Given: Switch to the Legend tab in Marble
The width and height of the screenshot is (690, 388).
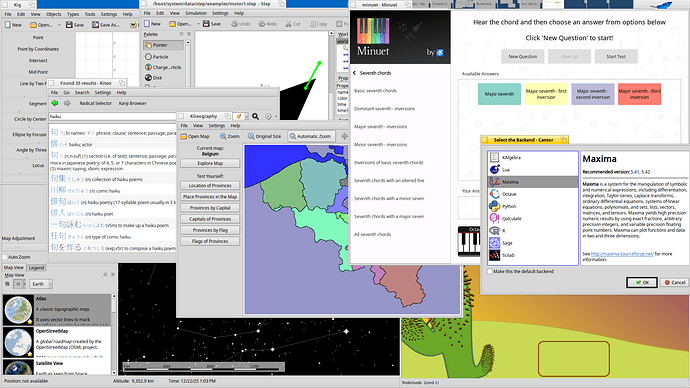Looking at the screenshot, I should [36, 267].
